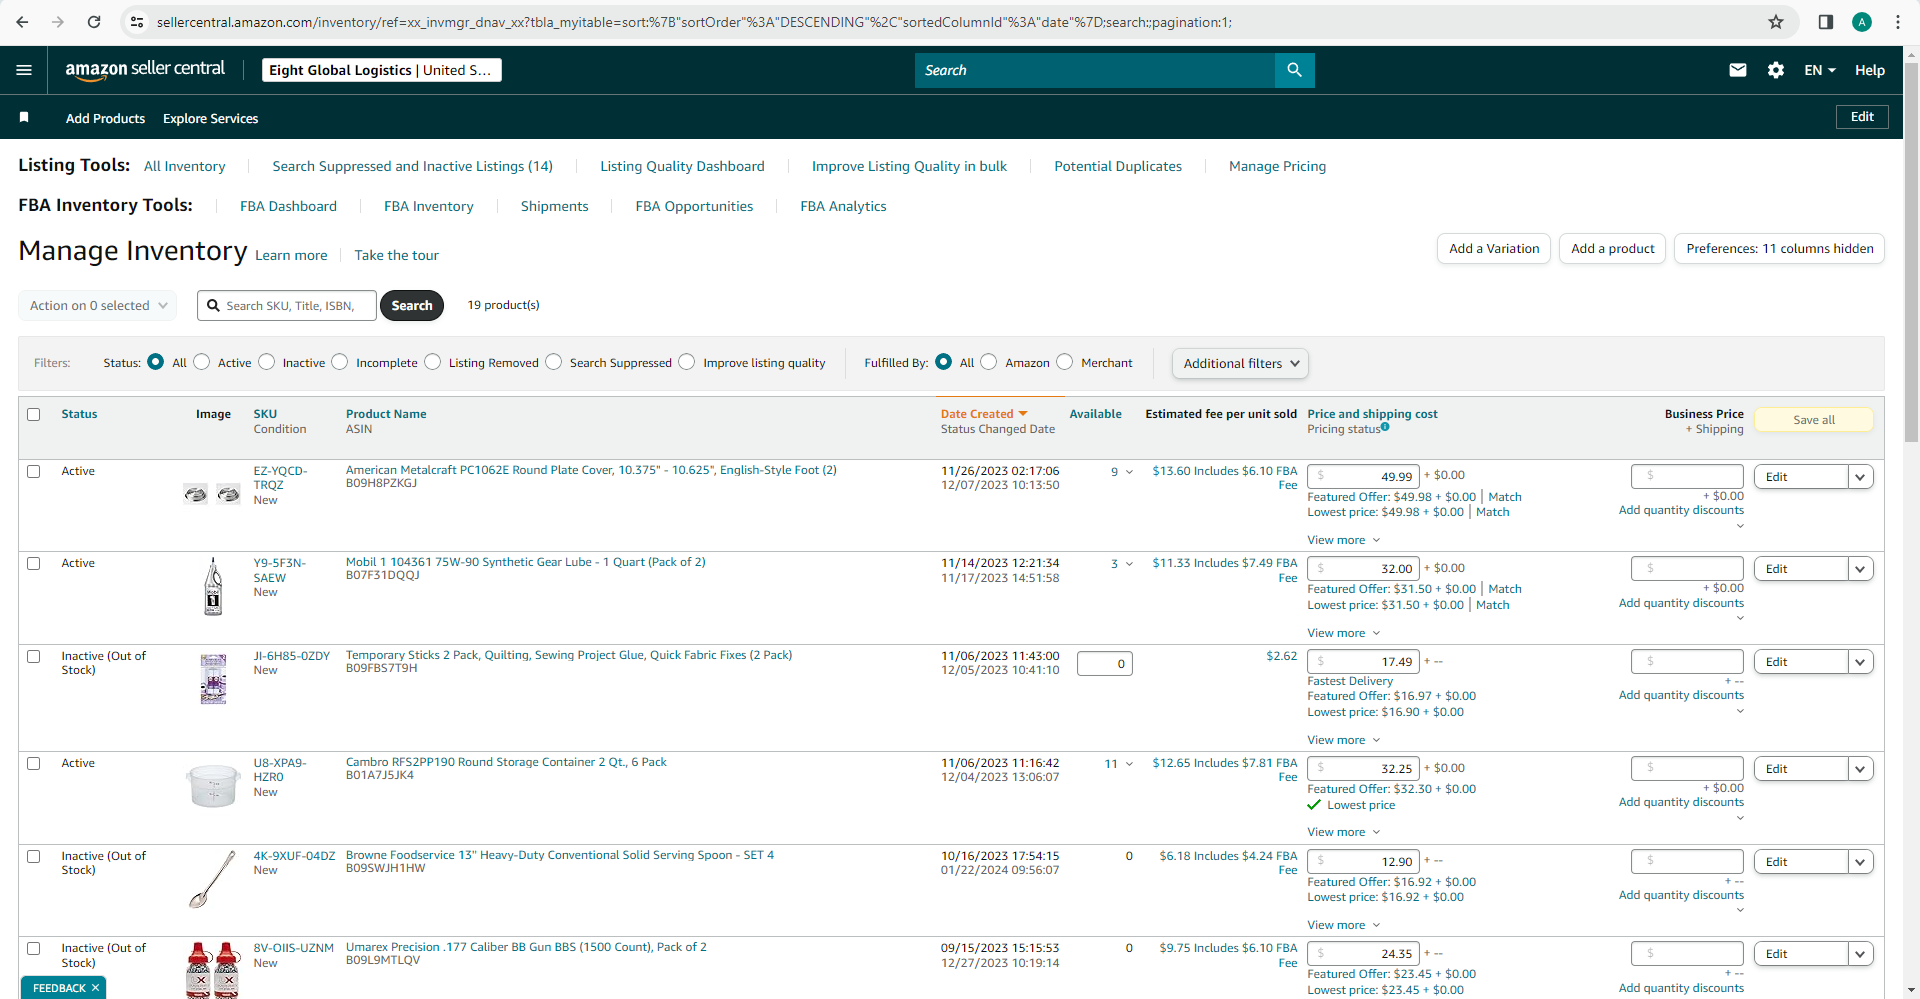Click the bookmark flag icon in navigation bar
Screen dimensions: 1920x999
(24, 117)
